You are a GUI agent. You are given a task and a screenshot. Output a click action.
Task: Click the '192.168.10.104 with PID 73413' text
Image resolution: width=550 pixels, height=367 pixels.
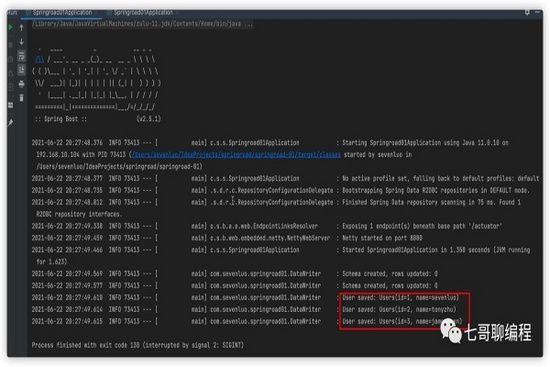pyautogui.click(x=81, y=155)
